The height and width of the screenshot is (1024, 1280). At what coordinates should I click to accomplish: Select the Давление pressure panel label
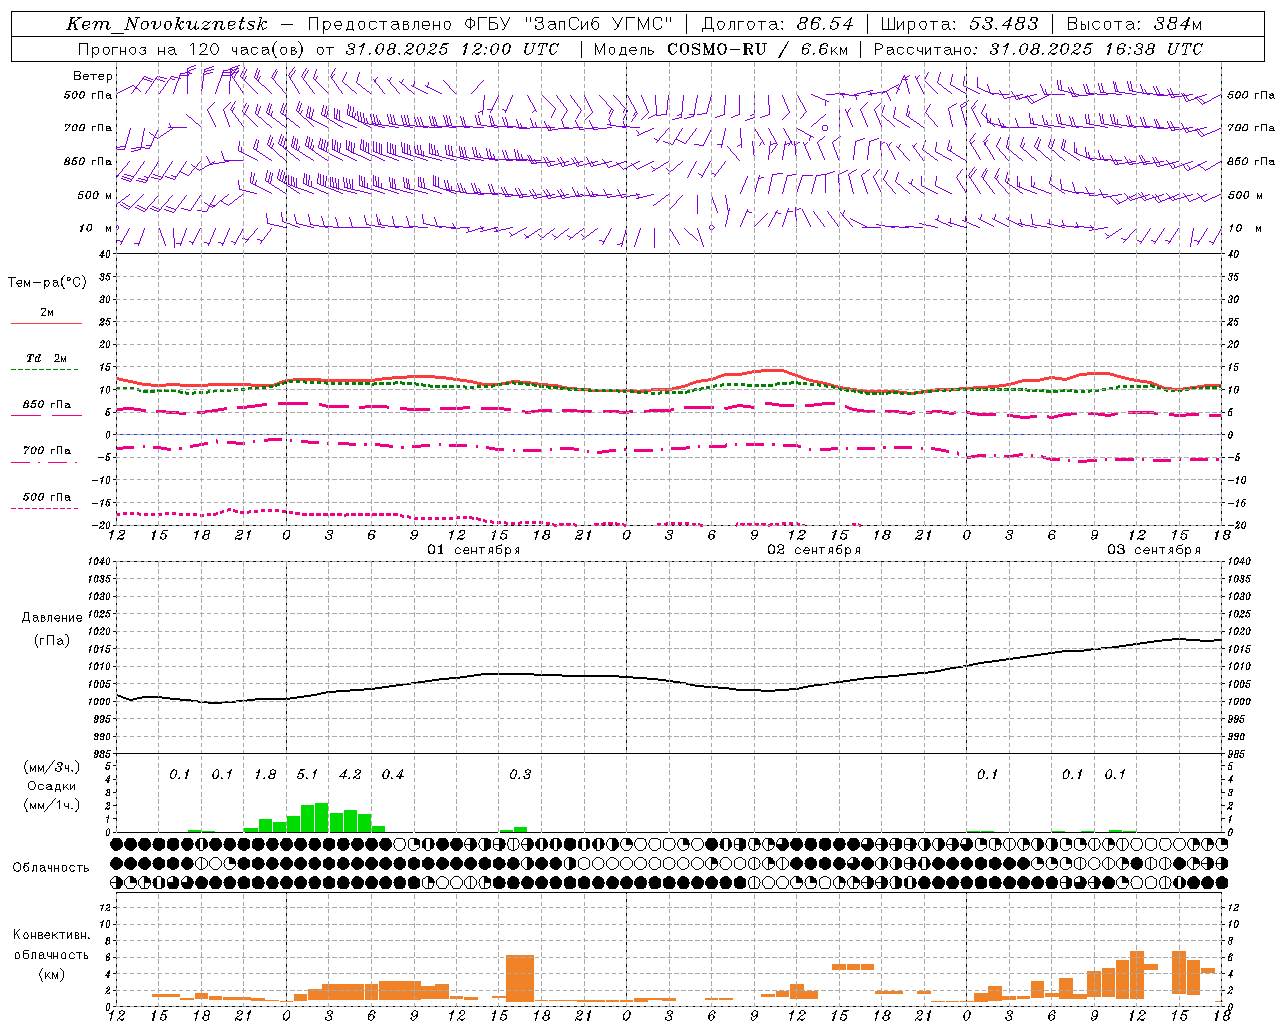51,618
